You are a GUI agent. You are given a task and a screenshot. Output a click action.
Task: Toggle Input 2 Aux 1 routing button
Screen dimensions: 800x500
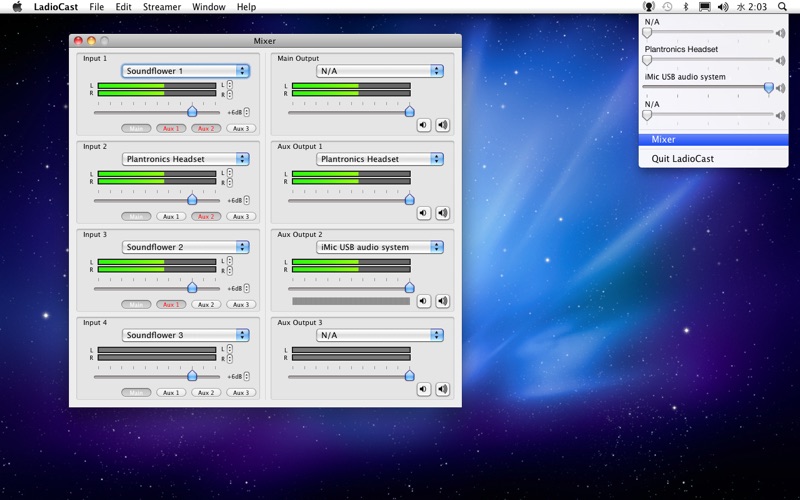pyautogui.click(x=171, y=216)
